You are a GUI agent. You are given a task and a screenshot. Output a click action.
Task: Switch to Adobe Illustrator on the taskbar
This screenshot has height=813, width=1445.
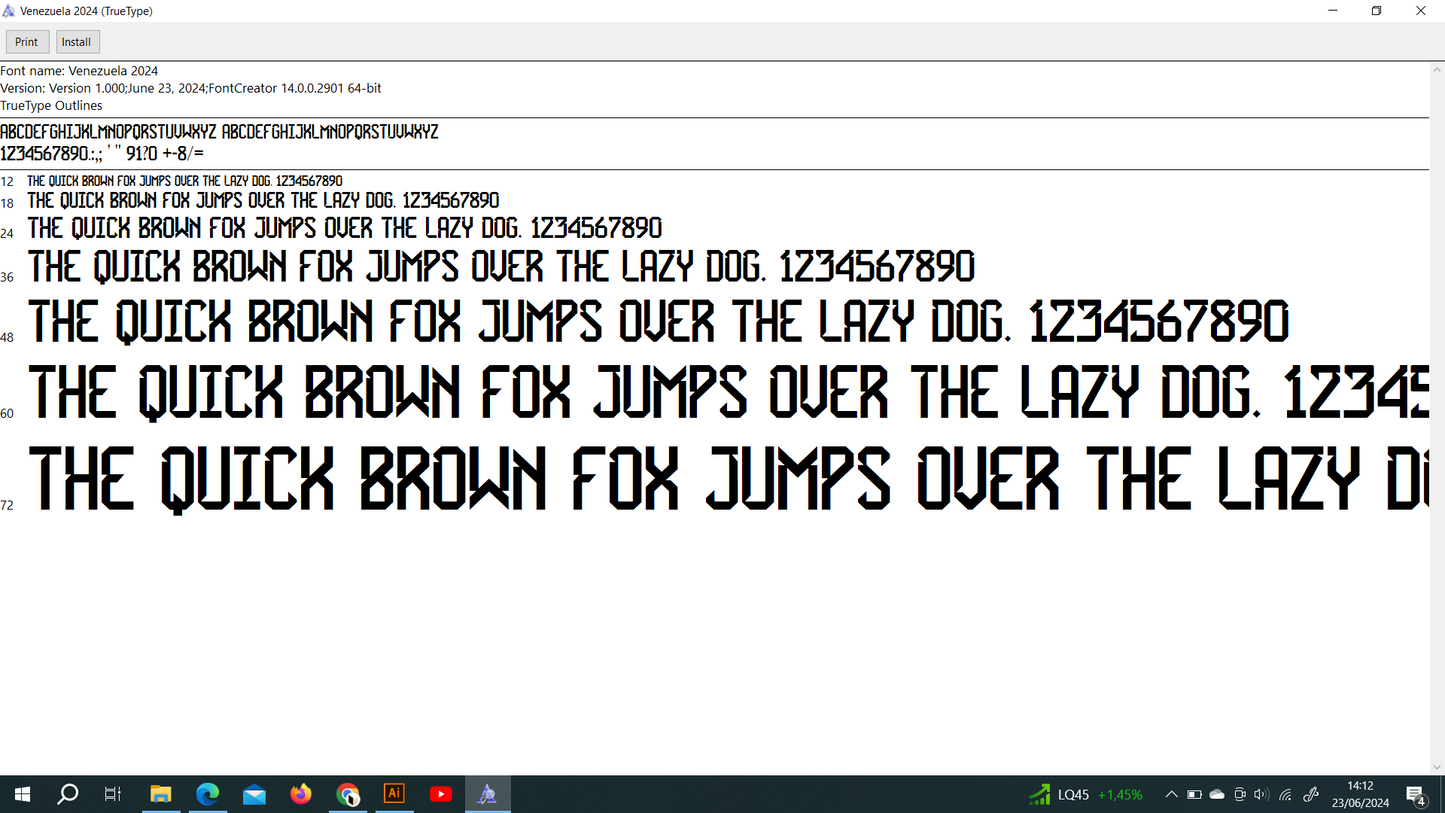coord(394,794)
